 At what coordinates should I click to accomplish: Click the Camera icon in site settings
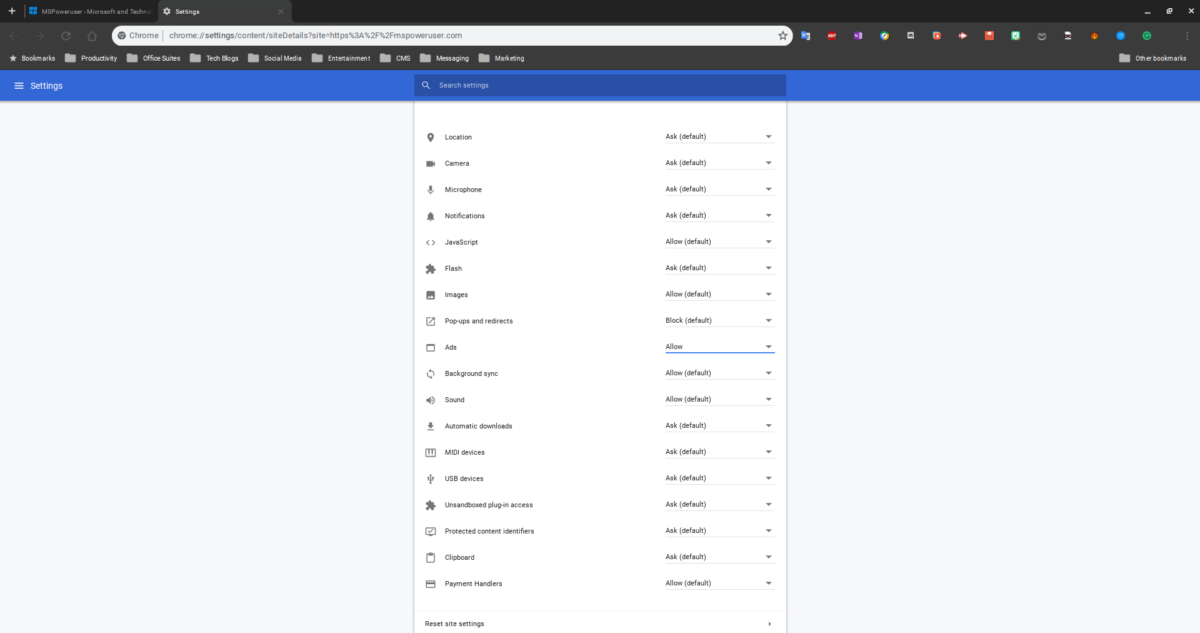(x=431, y=162)
